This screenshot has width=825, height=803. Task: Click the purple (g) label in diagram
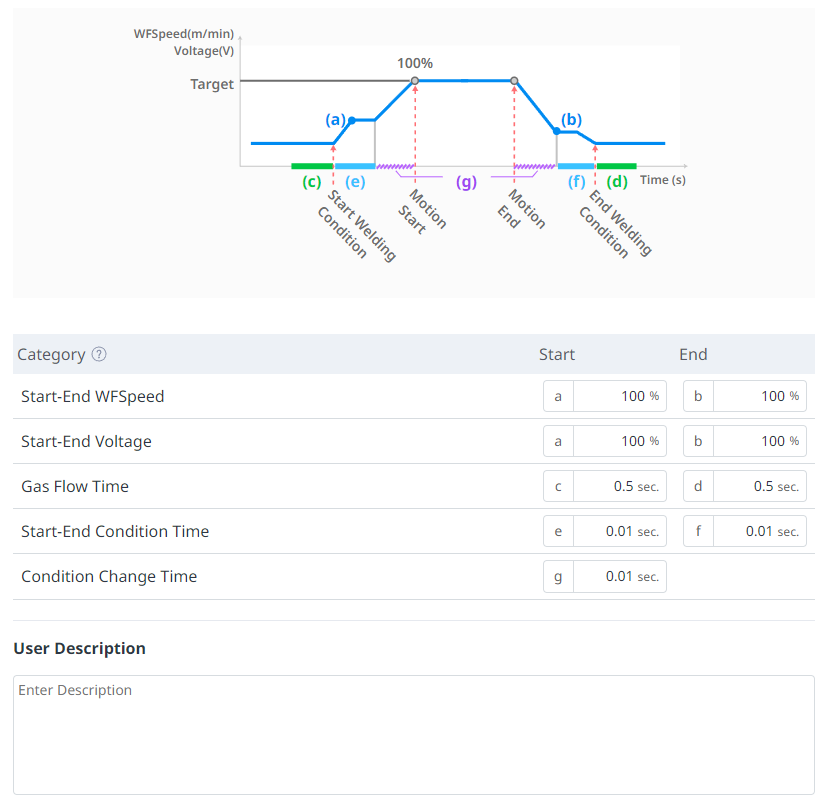pos(466,182)
